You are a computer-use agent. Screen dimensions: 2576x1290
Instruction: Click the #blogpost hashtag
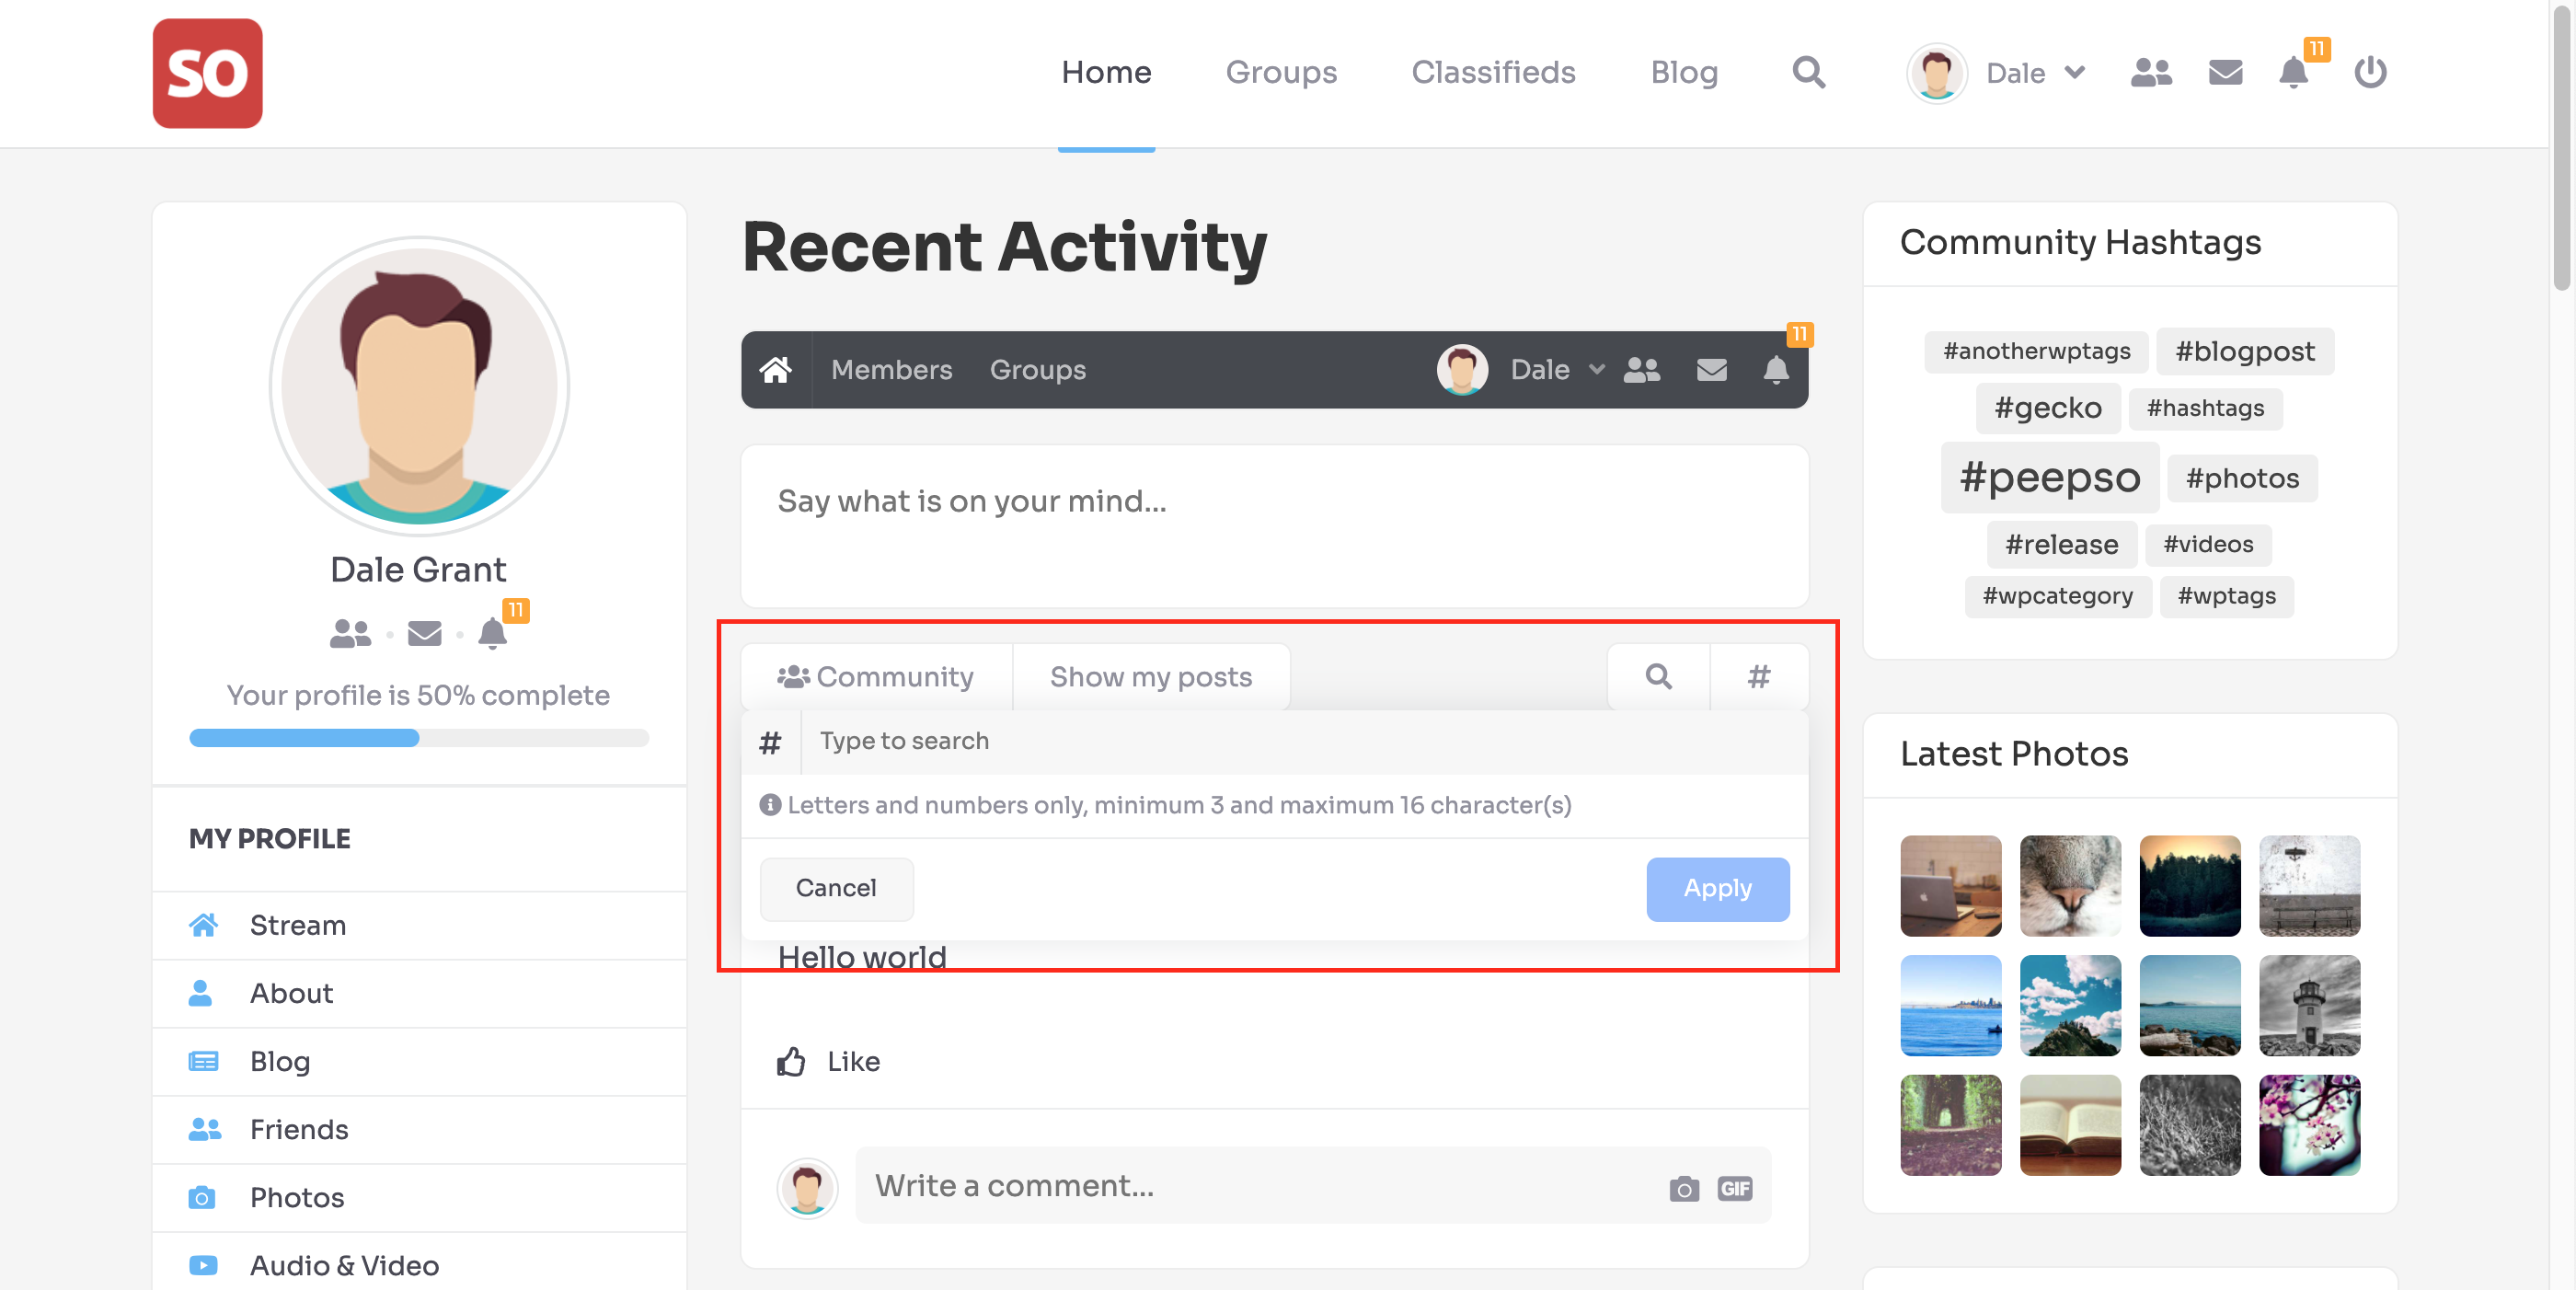click(2245, 351)
